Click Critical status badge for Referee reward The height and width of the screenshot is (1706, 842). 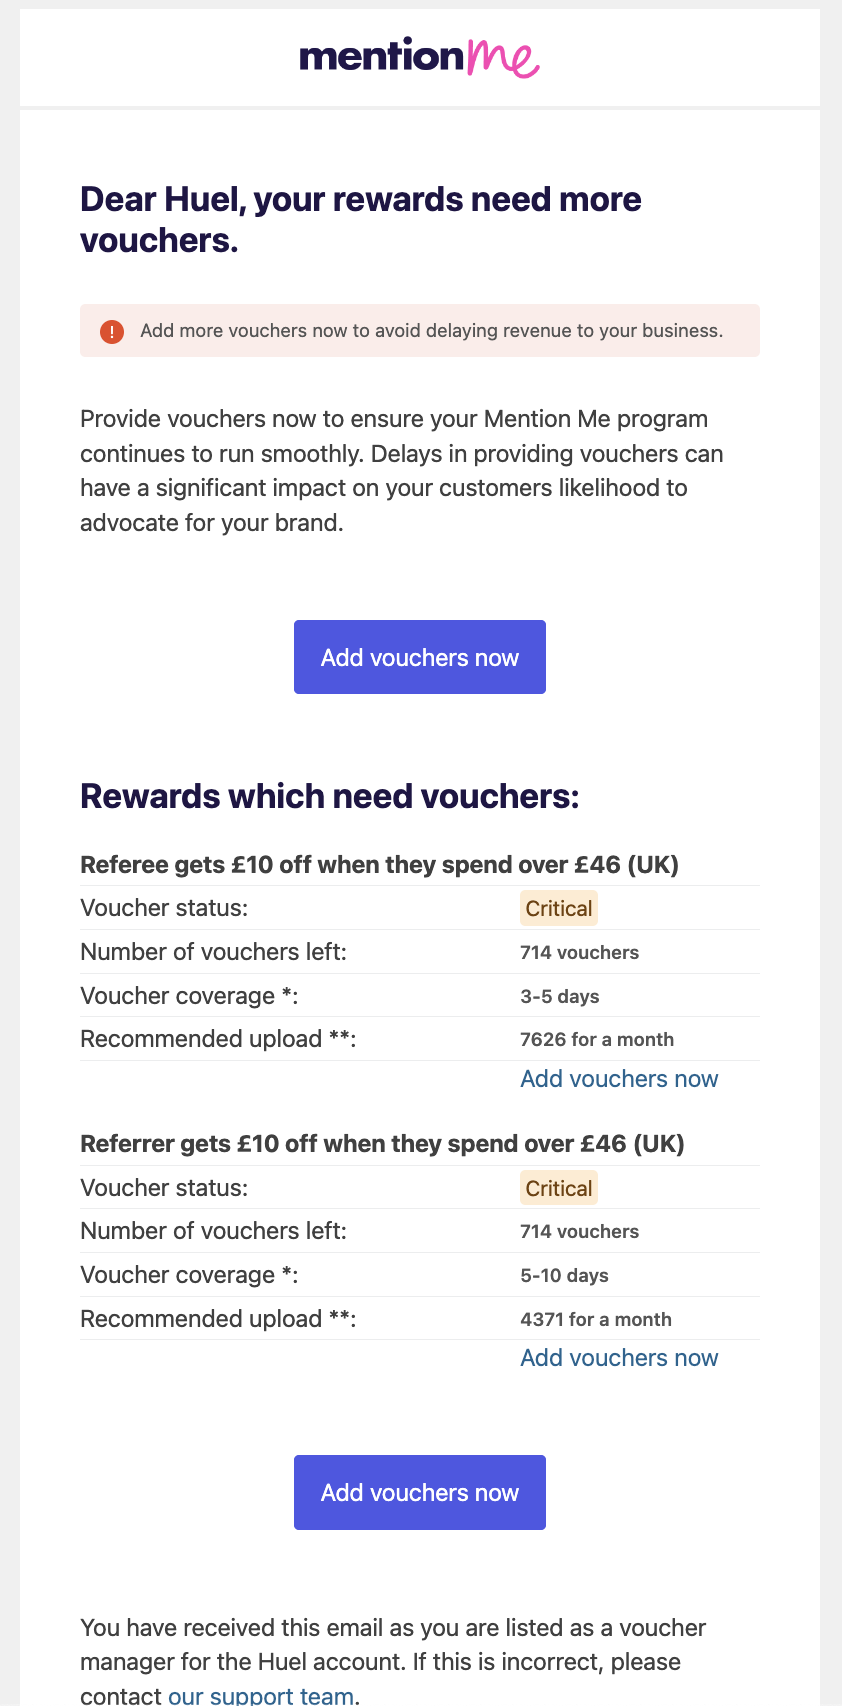559,908
